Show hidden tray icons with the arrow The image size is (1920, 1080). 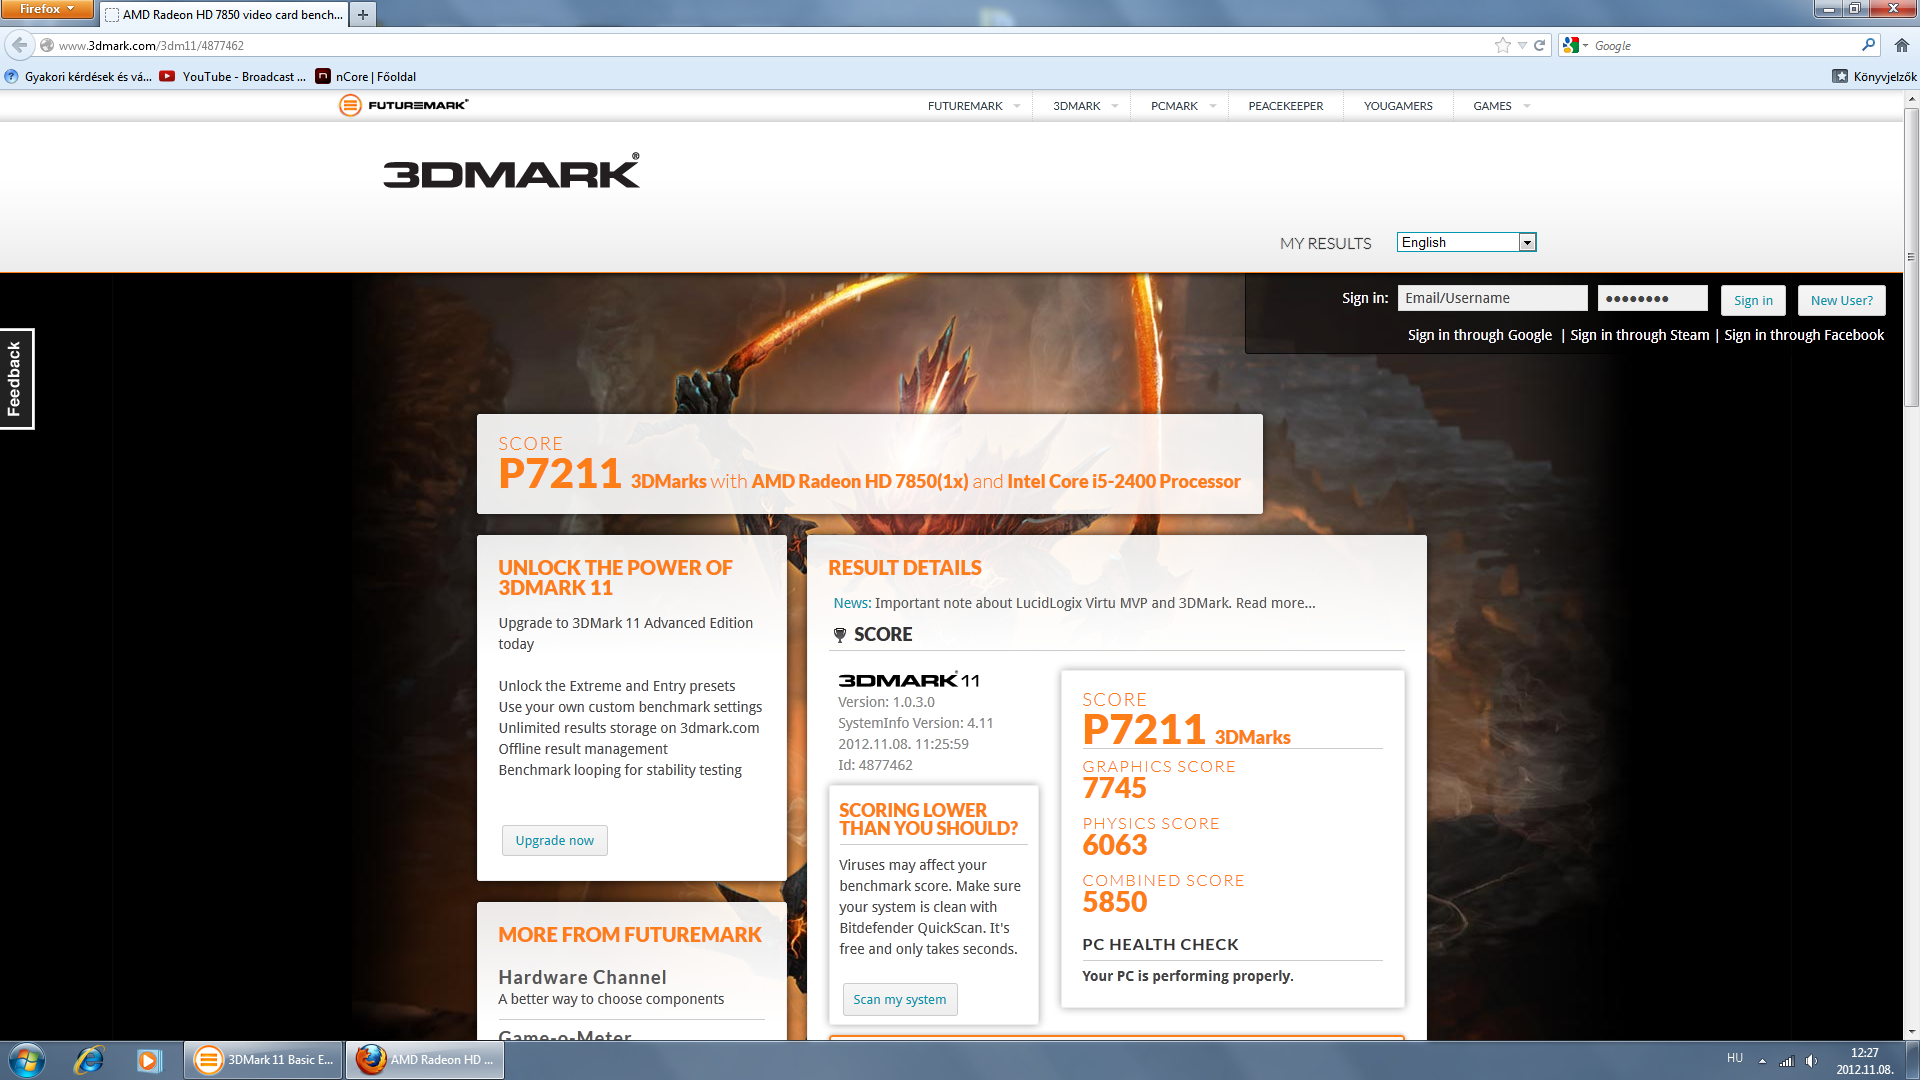tap(1762, 1061)
